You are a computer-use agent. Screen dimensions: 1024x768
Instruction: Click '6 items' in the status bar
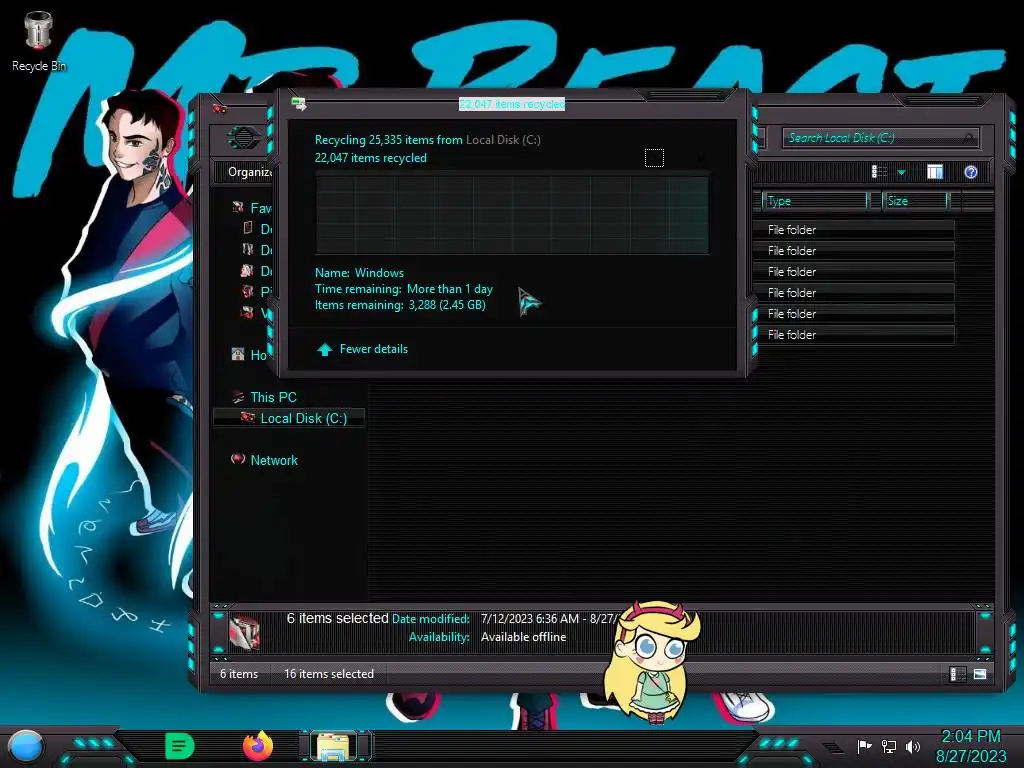click(238, 674)
